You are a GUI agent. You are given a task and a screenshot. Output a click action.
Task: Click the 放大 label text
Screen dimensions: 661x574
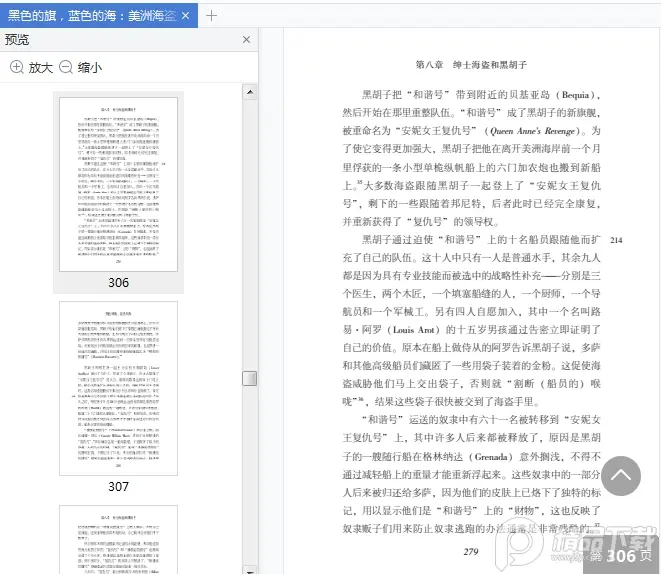40,67
